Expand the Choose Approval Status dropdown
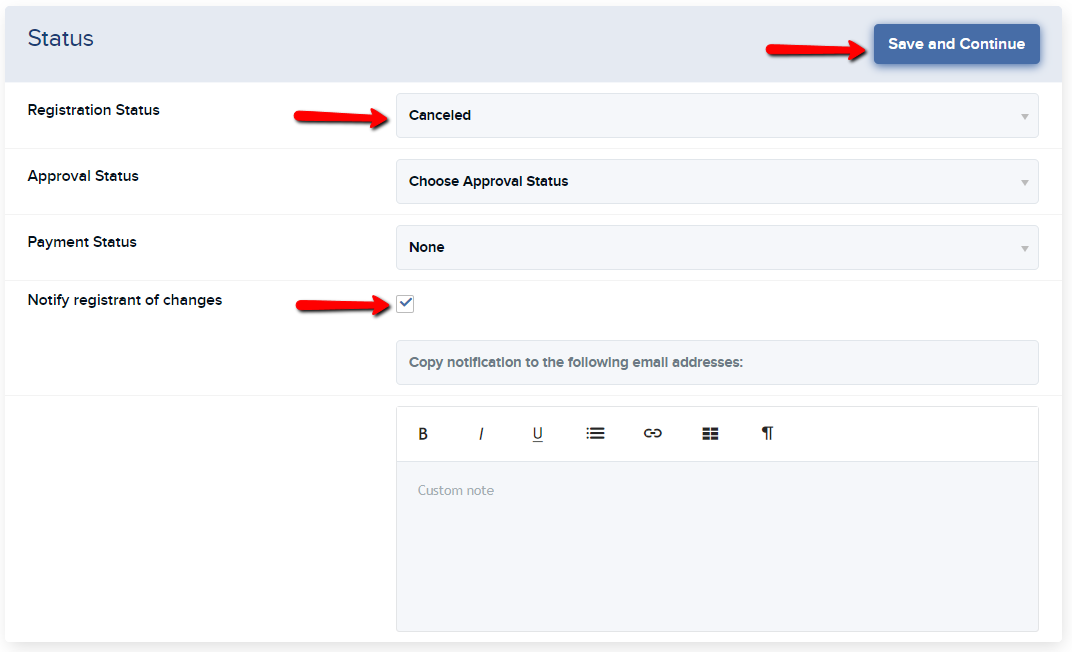The image size is (1072, 652). 716,181
